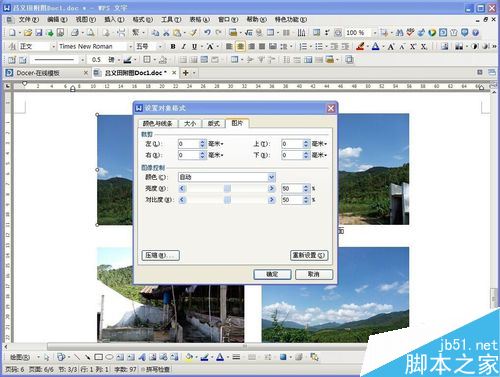Open the font size dropdown 五号
500x377 pixels.
tap(160, 47)
